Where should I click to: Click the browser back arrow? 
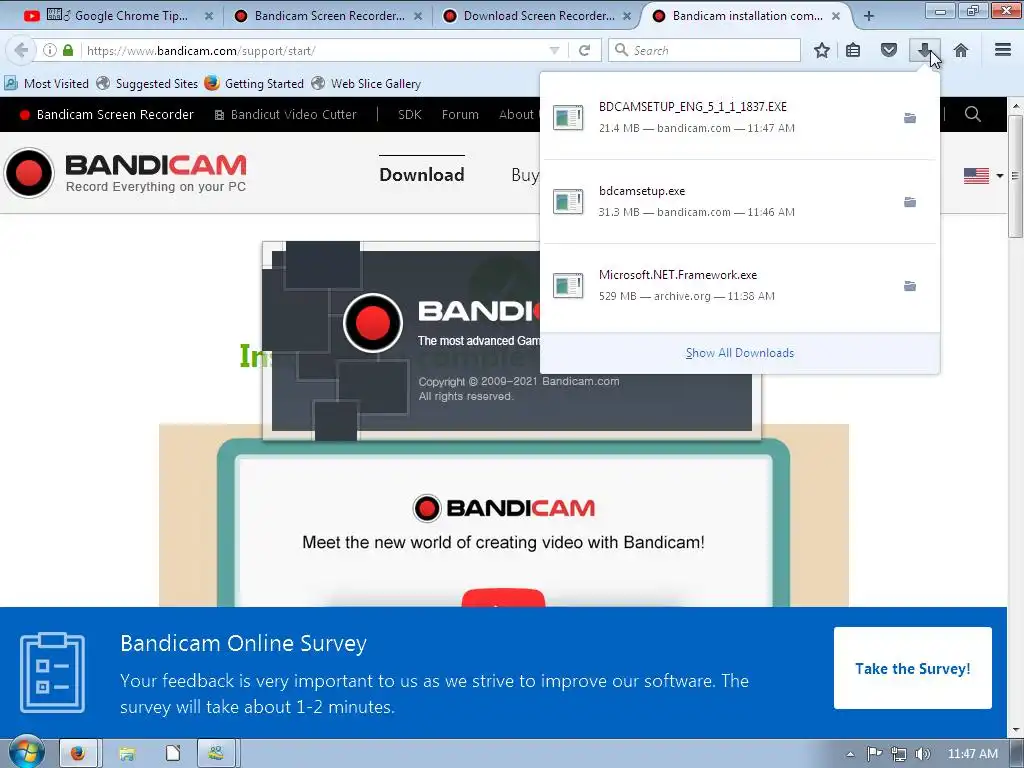(21, 50)
